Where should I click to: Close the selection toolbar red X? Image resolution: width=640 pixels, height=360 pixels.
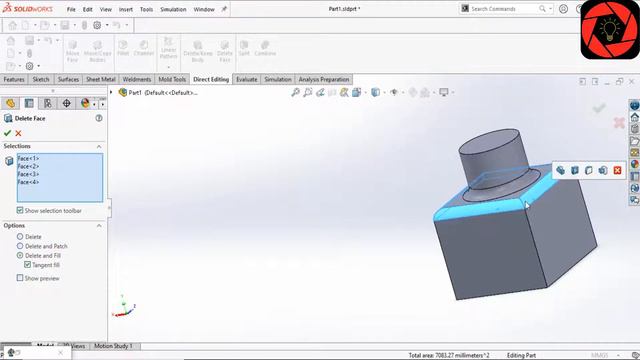tap(617, 170)
